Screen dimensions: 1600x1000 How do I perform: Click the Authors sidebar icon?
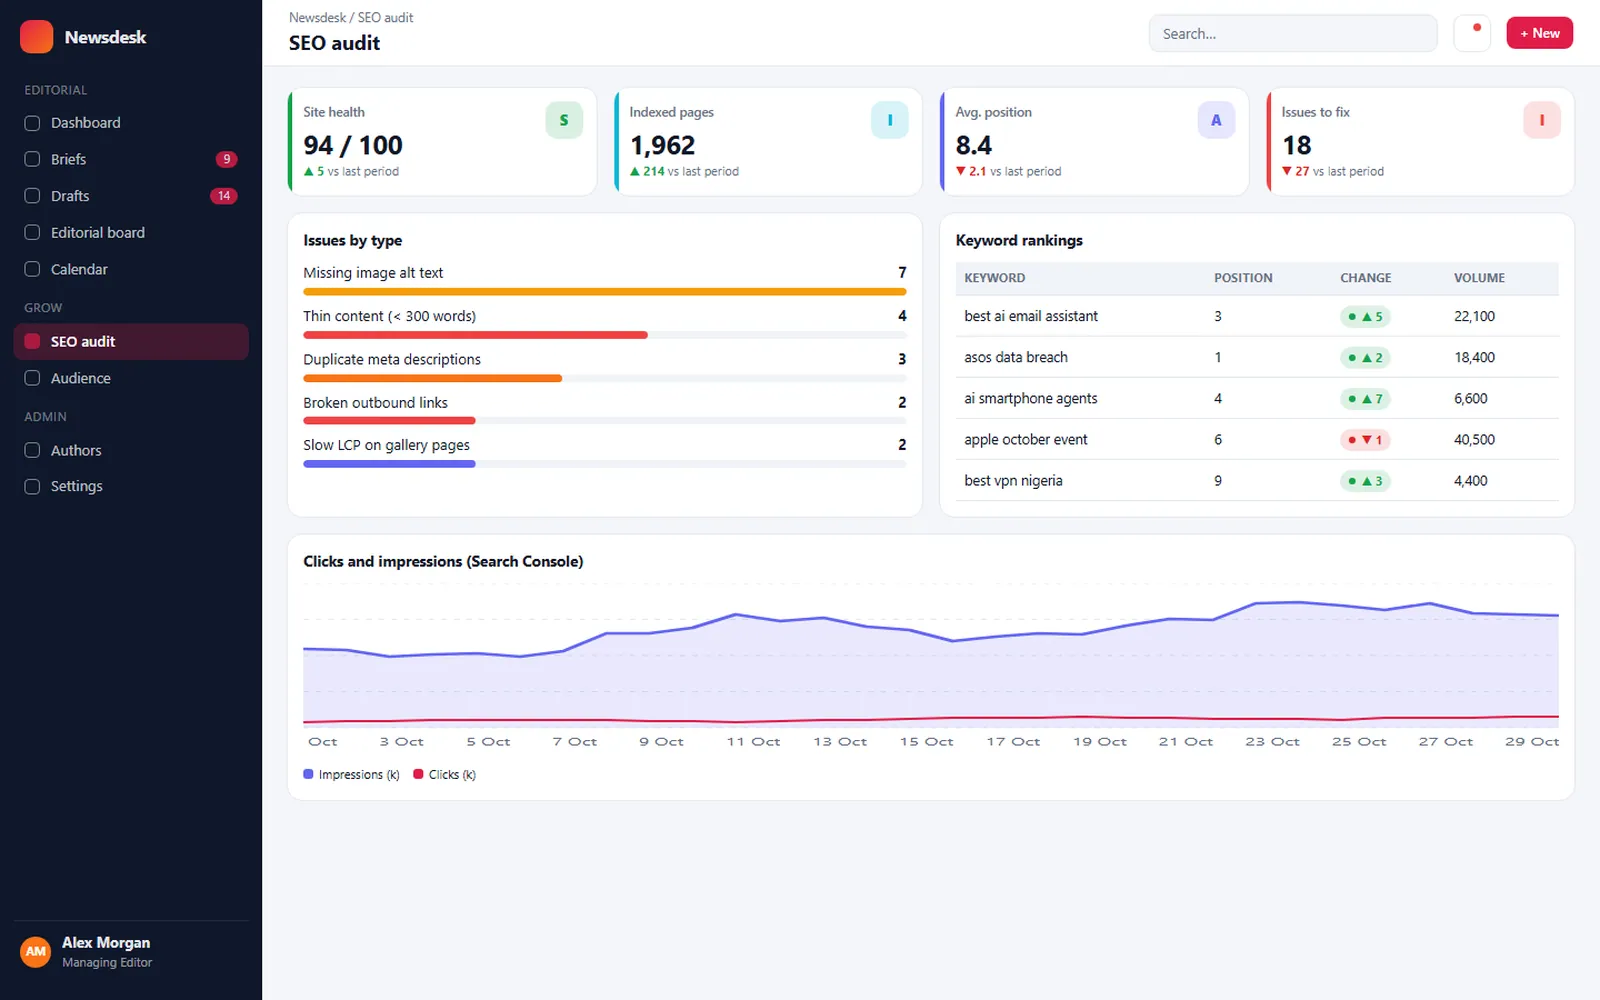coord(32,450)
